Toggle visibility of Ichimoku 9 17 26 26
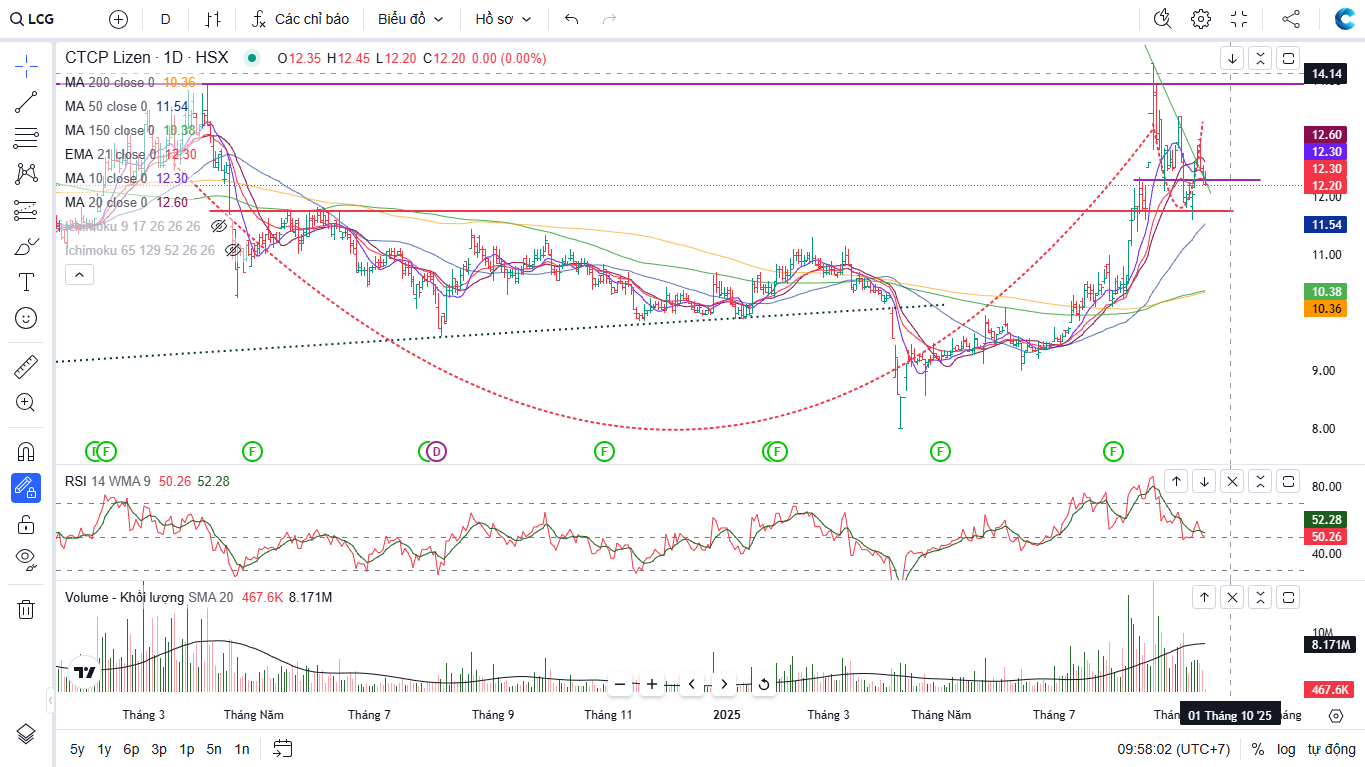 click(x=219, y=227)
